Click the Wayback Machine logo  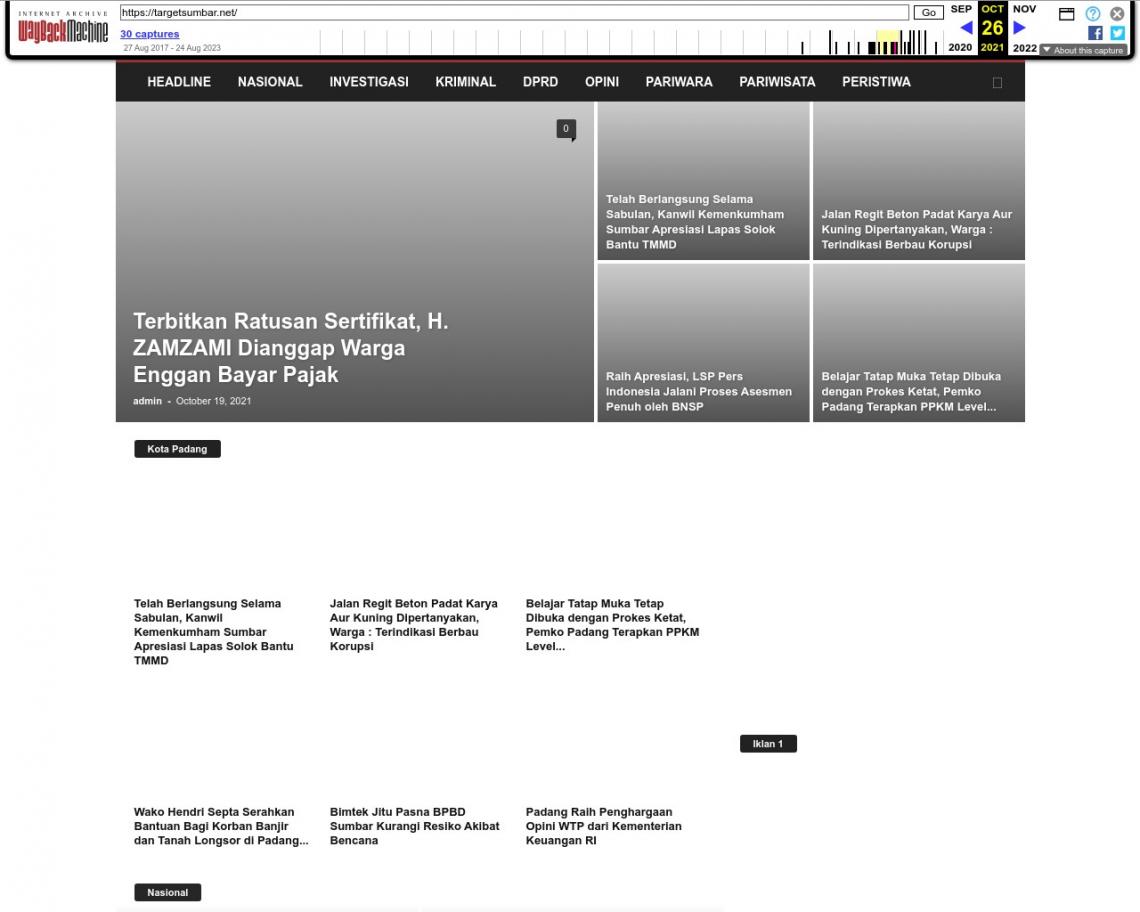click(x=63, y=29)
